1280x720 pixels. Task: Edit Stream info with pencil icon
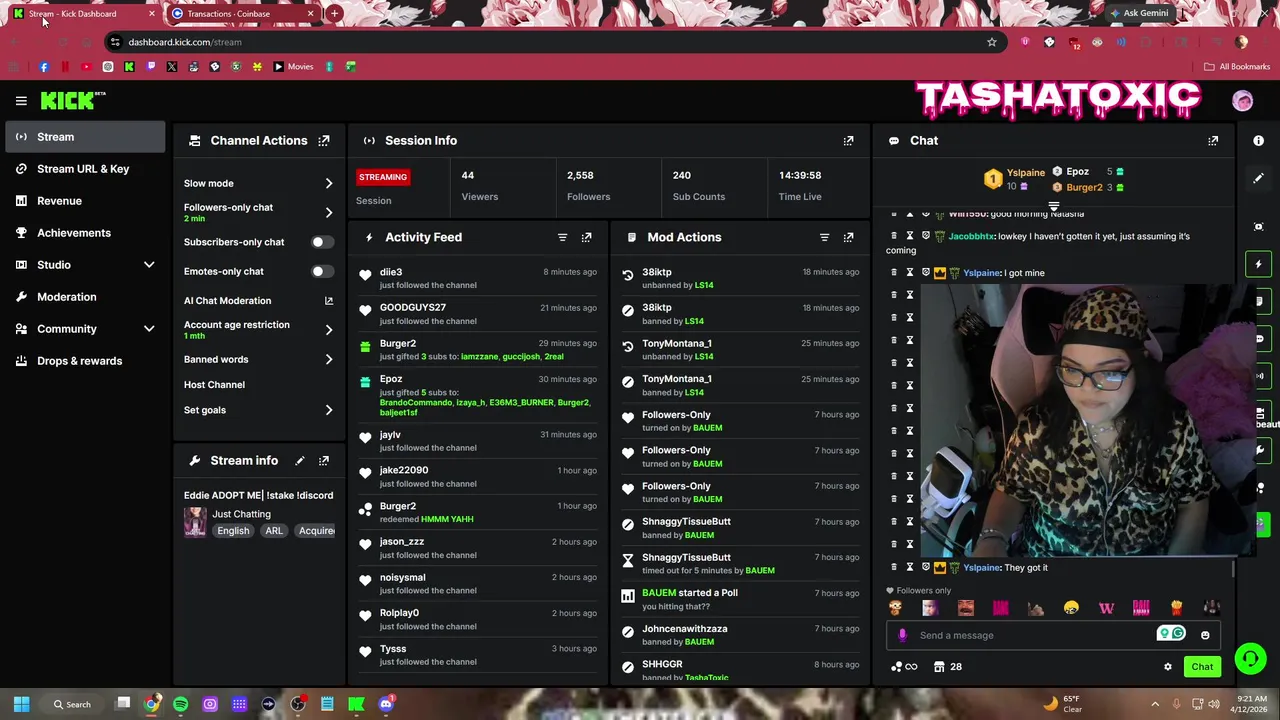click(299, 461)
